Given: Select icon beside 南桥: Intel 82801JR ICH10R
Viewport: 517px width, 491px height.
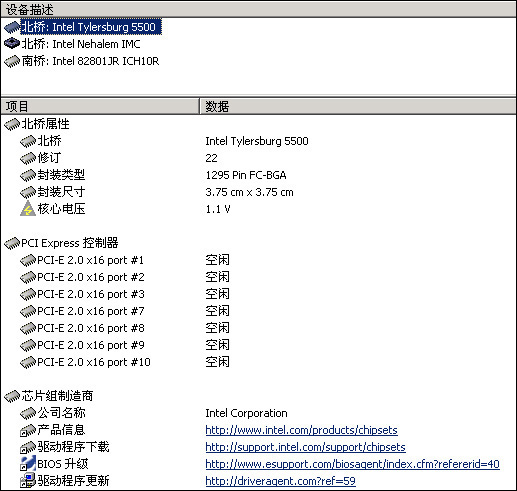Looking at the screenshot, I should (x=12, y=61).
